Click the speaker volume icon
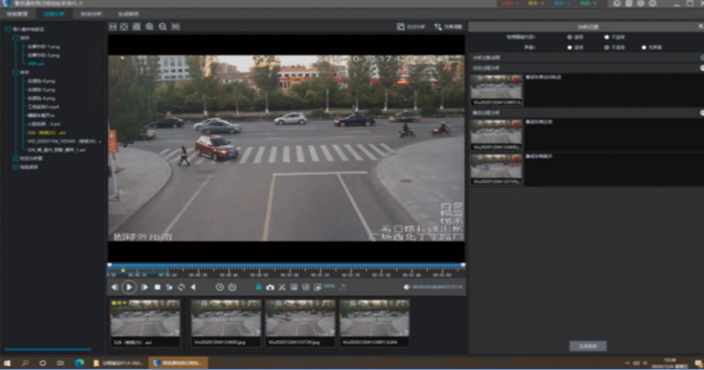Image resolution: width=704 pixels, height=370 pixels. click(x=407, y=287)
